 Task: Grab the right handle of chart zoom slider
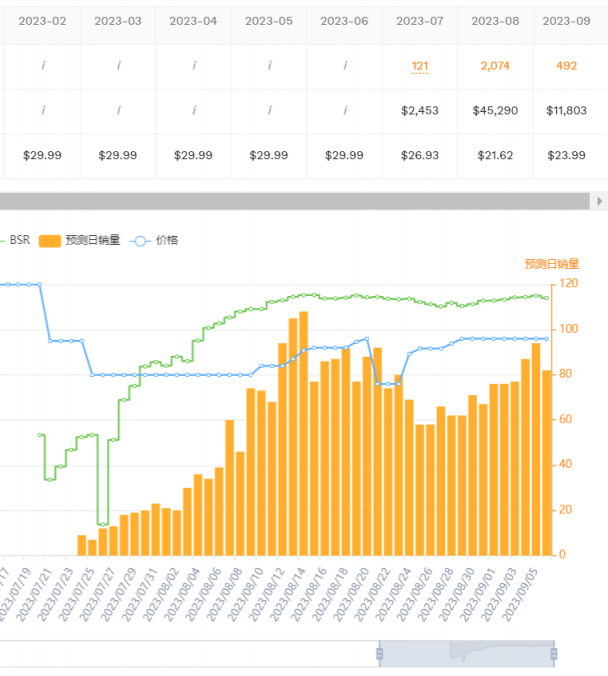554,654
